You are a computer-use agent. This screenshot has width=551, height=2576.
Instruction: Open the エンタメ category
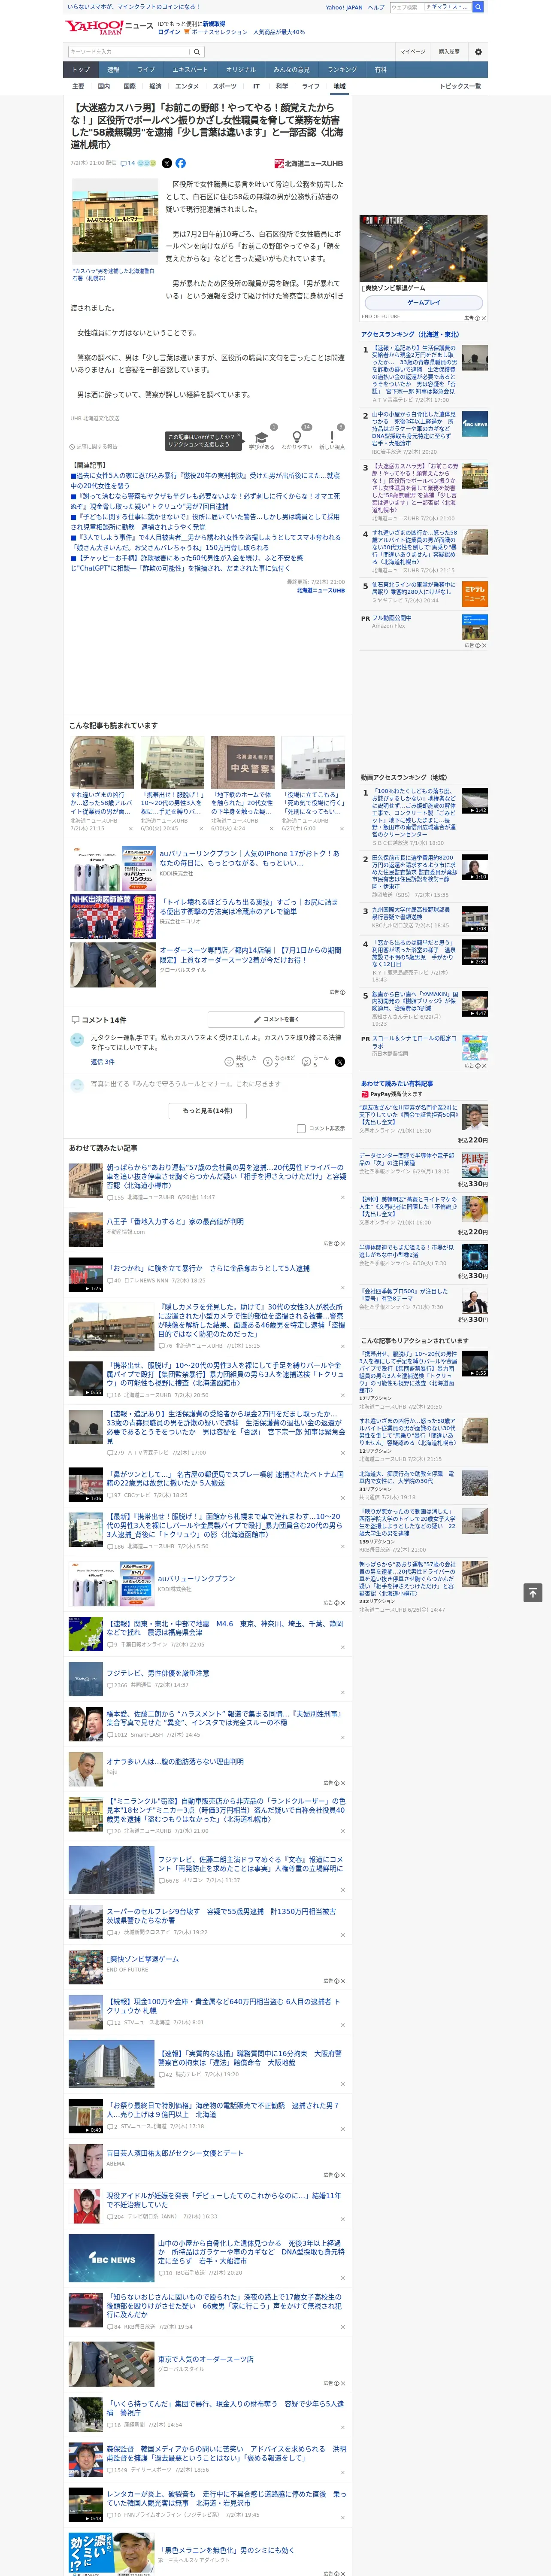pos(187,86)
